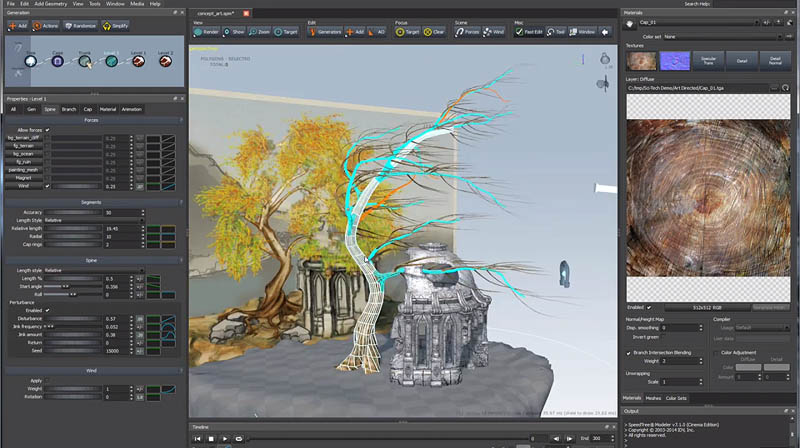Toggle scene Wind tool
The width and height of the screenshot is (800, 448).
(x=493, y=32)
